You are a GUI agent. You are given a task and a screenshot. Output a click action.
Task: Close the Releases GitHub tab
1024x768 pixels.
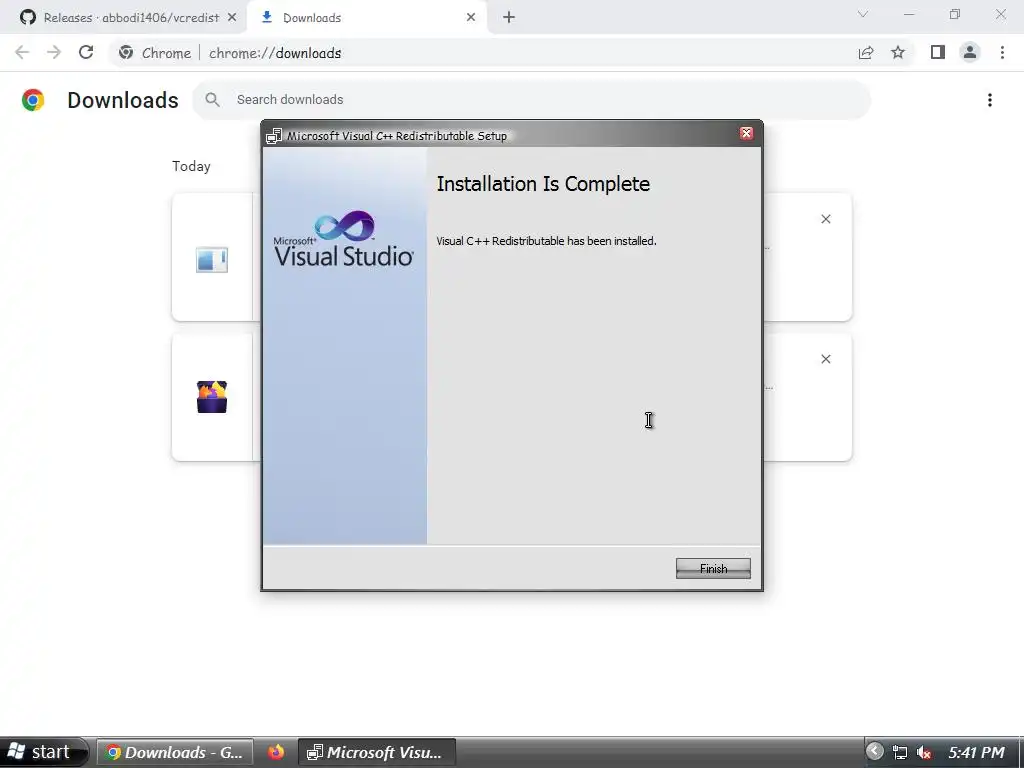pyautogui.click(x=232, y=18)
